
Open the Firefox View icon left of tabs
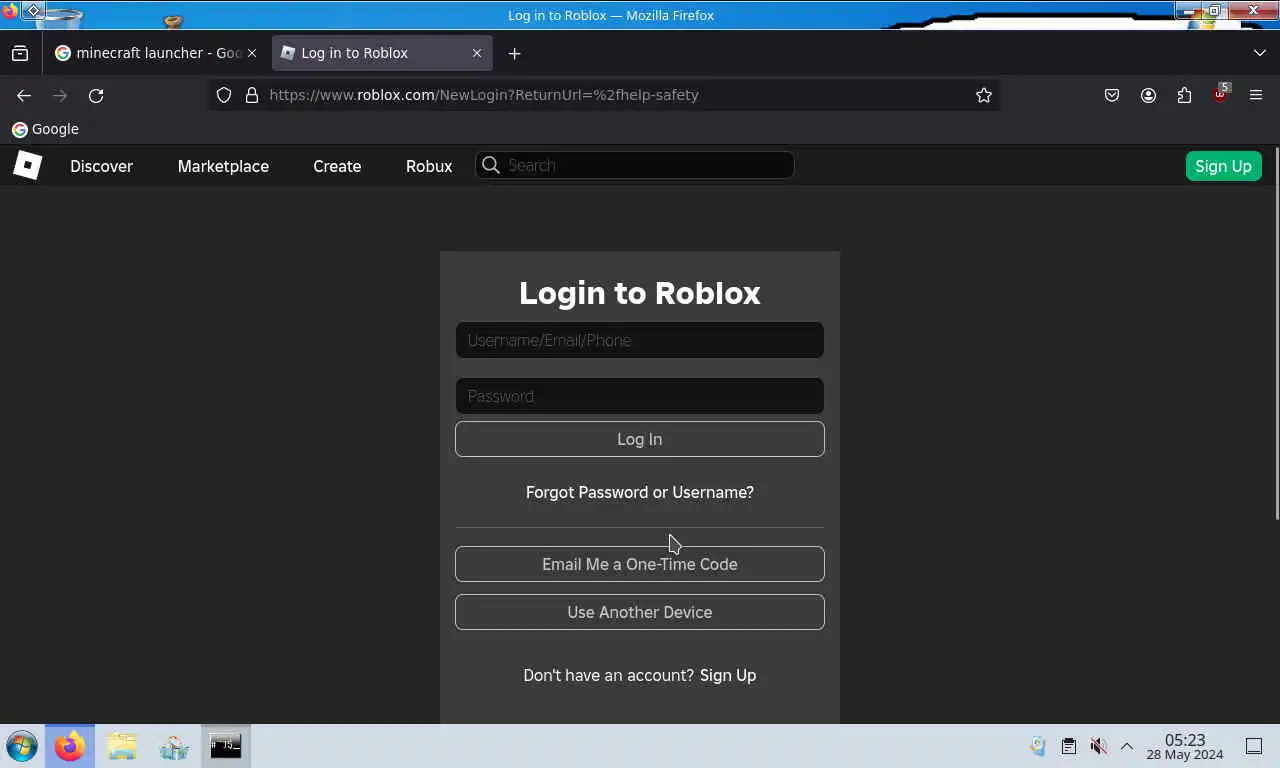[x=20, y=53]
